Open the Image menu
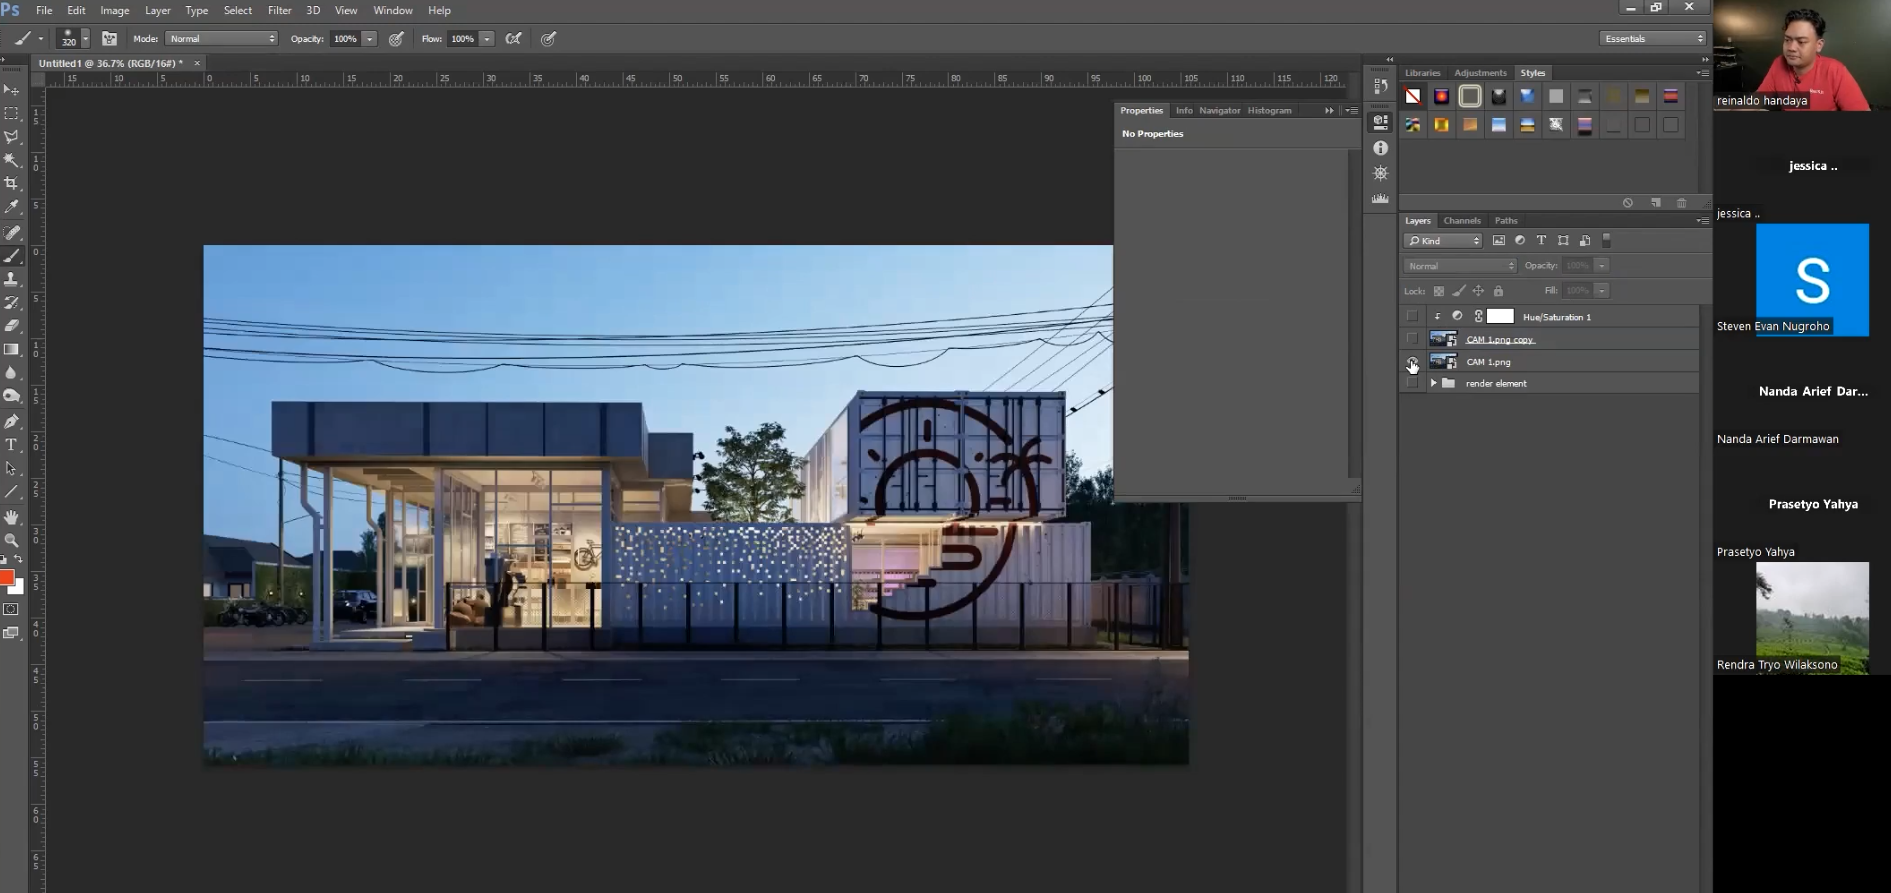Viewport: 1891px width, 893px height. click(115, 10)
